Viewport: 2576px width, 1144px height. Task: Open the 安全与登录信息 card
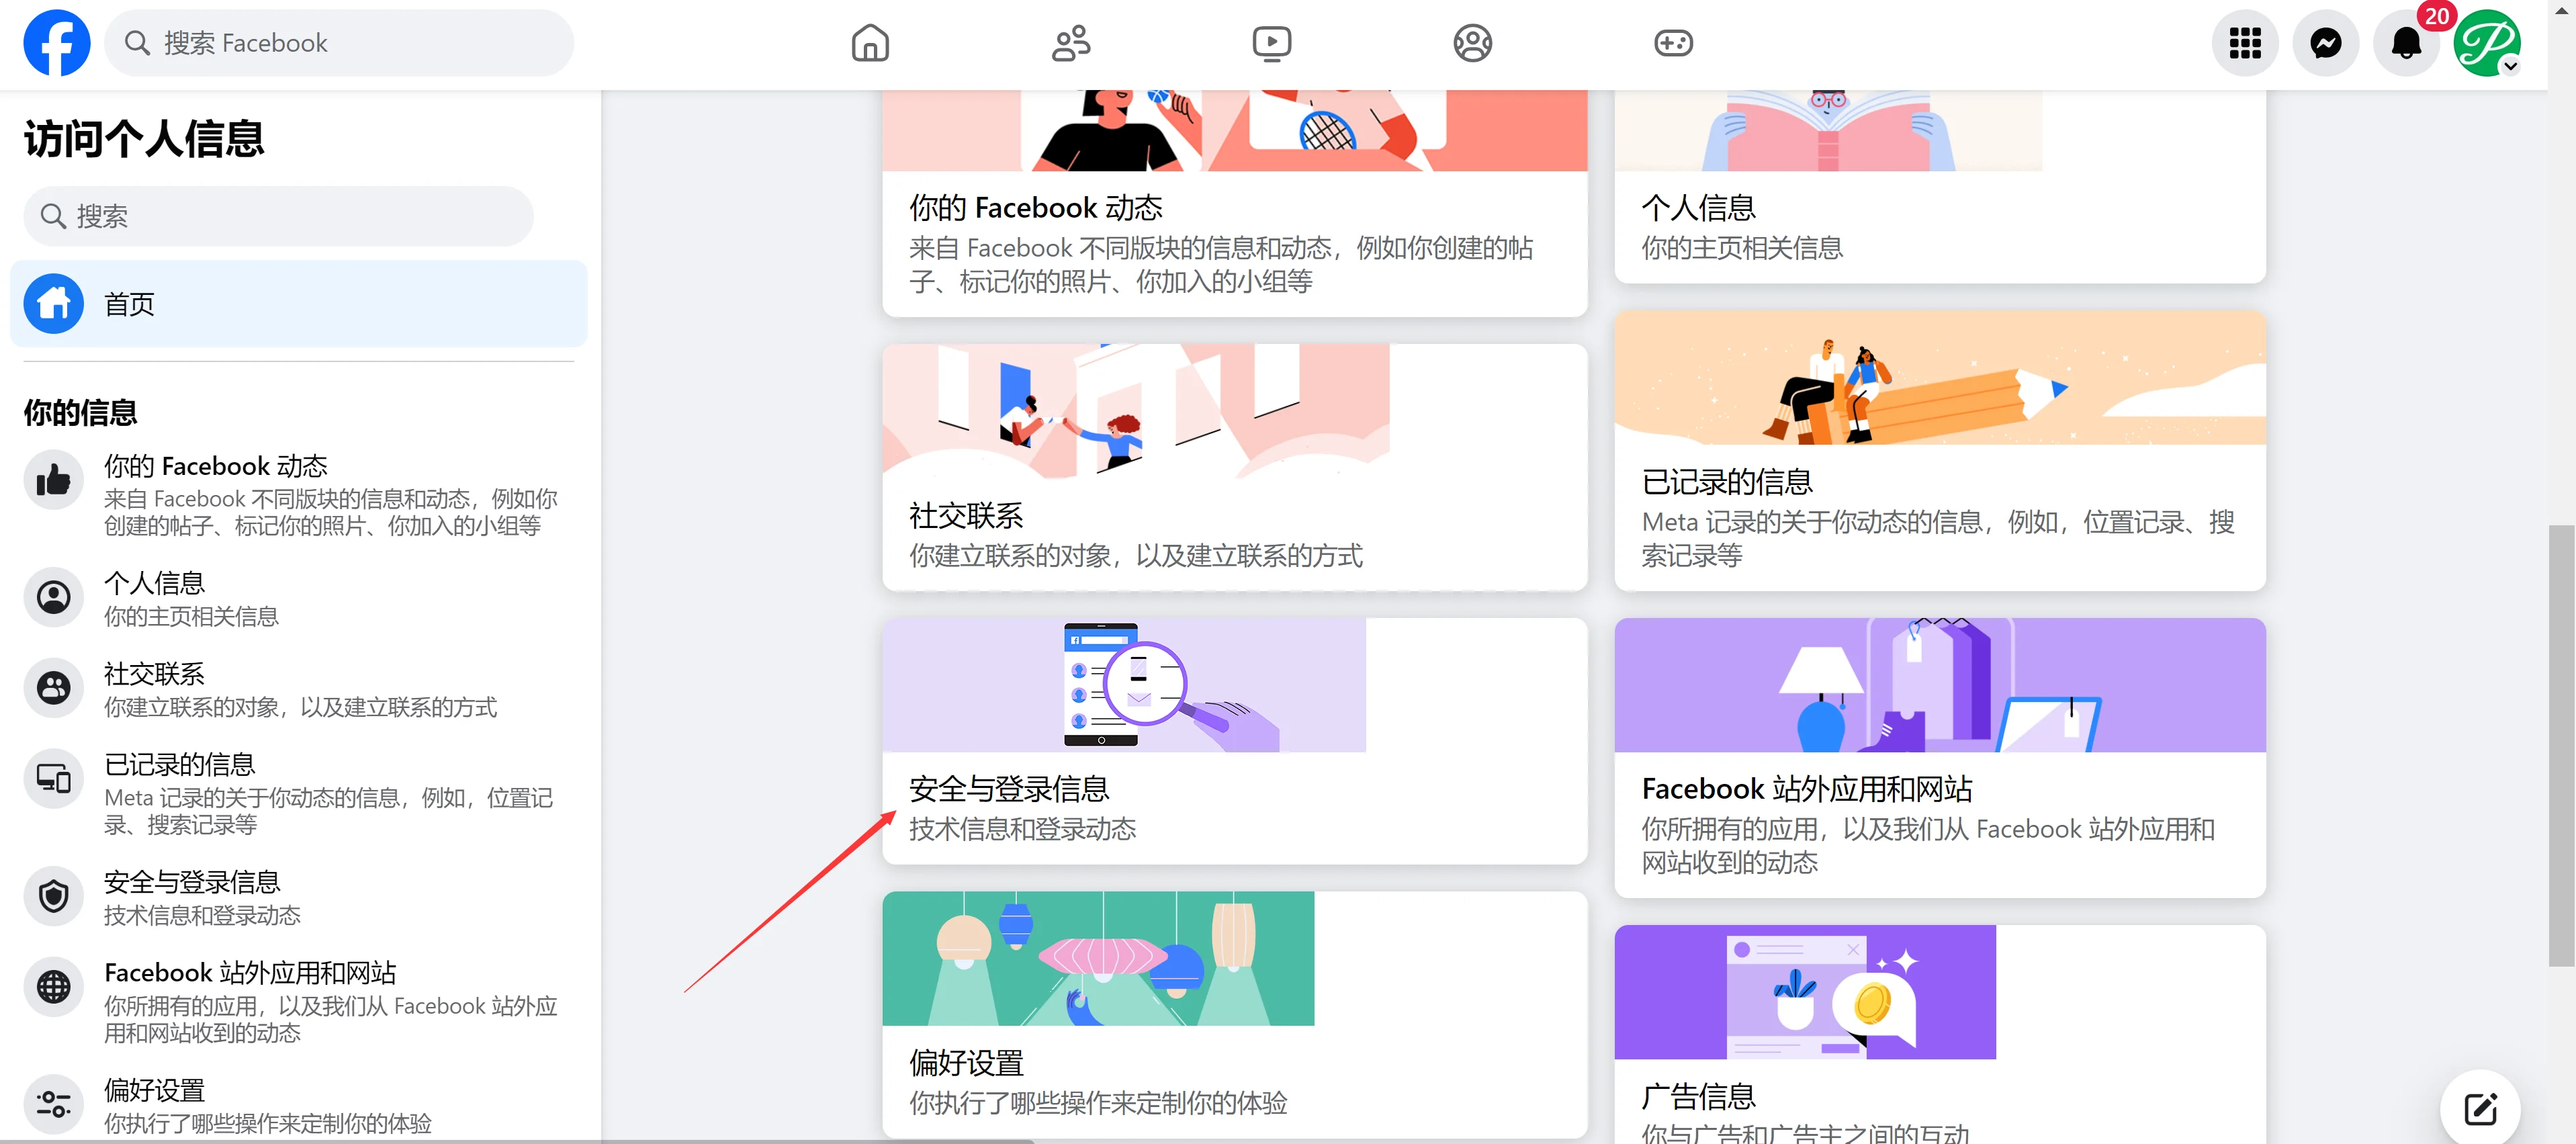pyautogui.click(x=1234, y=741)
